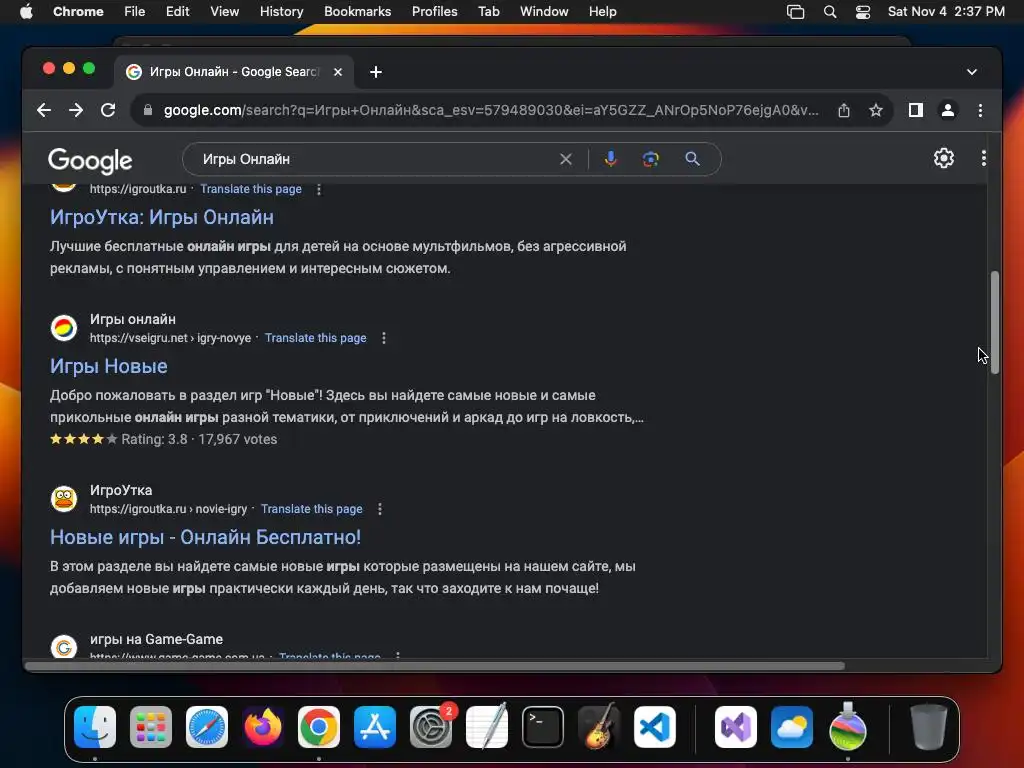Open App Store from the dock
1024x768 pixels.
[x=375, y=727]
